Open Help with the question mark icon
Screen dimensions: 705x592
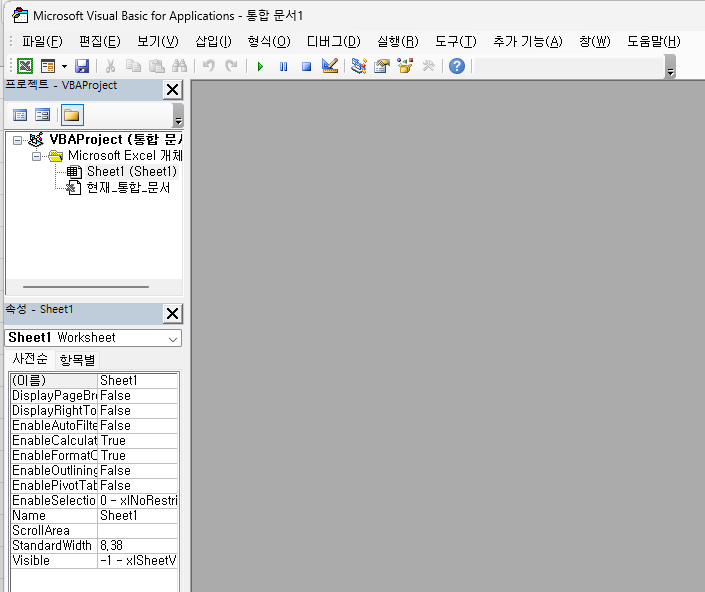click(457, 66)
